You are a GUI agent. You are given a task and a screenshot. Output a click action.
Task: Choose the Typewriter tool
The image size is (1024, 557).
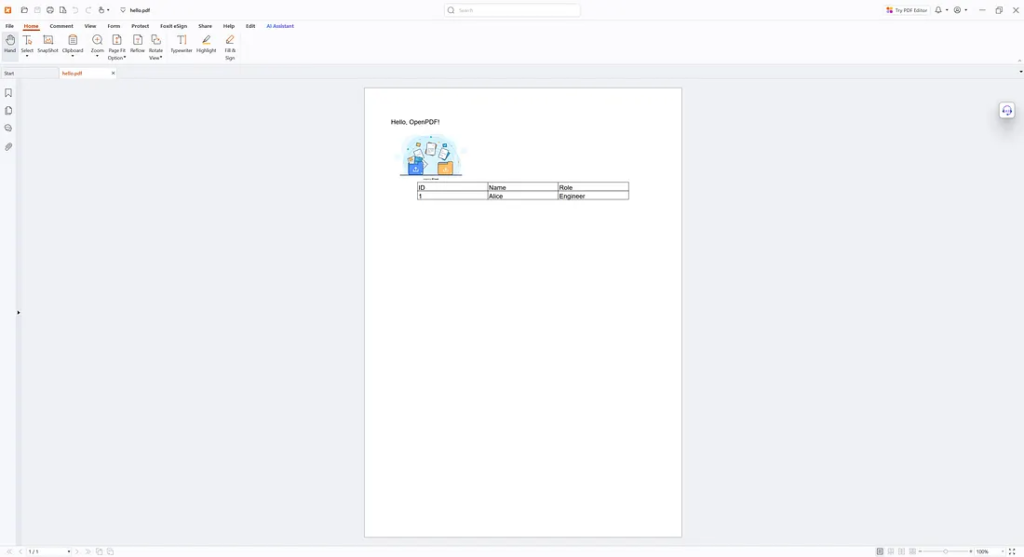coord(181,43)
